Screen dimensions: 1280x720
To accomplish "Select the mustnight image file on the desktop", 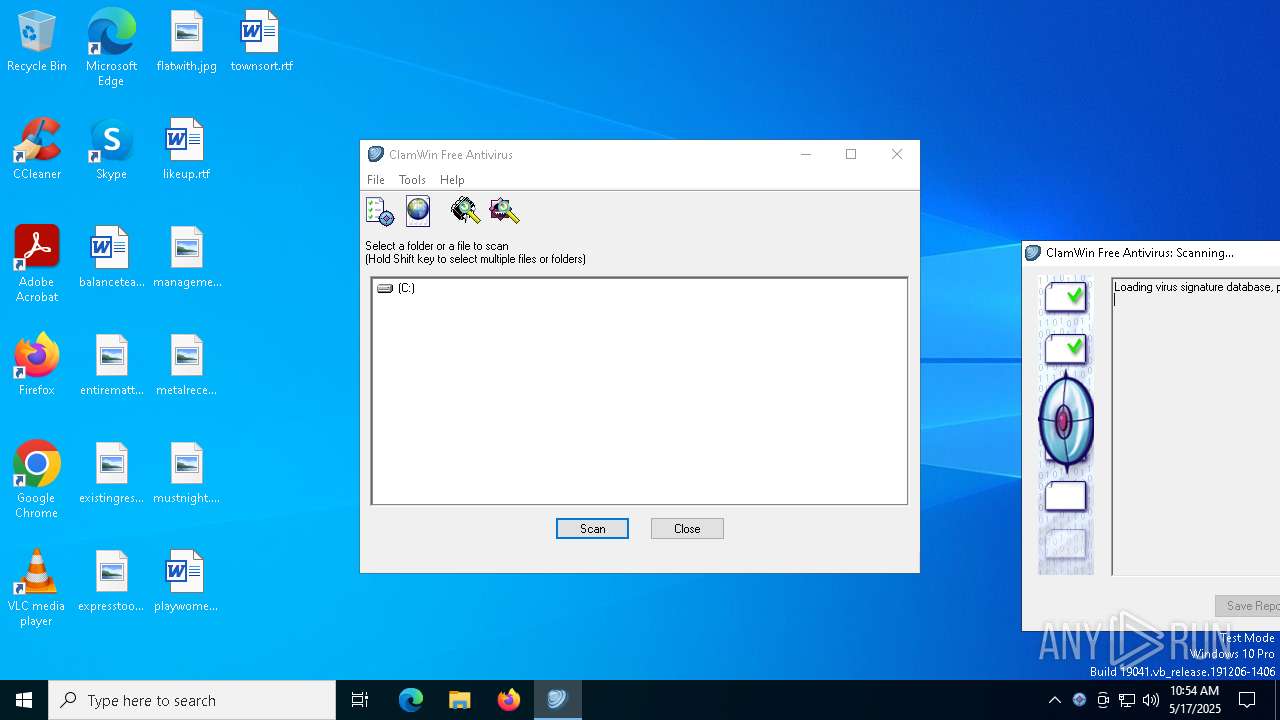I will click(x=187, y=474).
